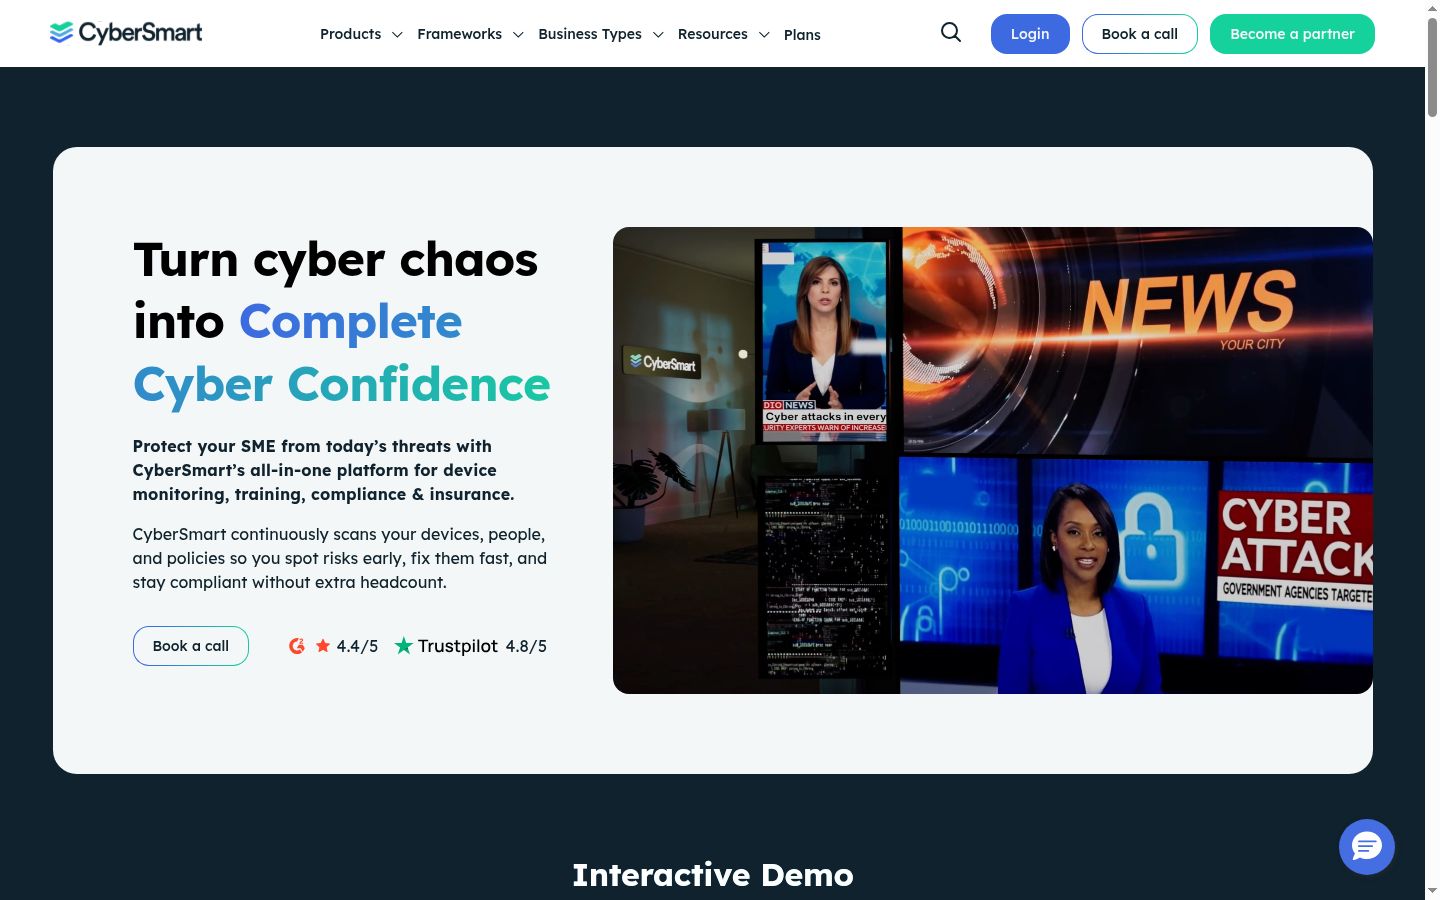Screen dimensions: 1440x900
Task: Click the 'CyberSmart continuously scans' paragraph
Action: (x=340, y=558)
